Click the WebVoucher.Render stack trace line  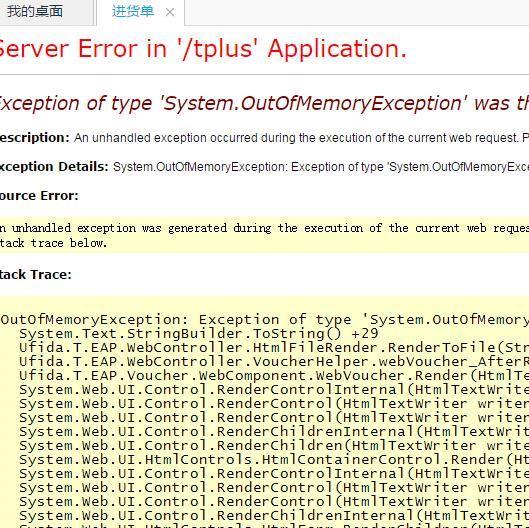(274, 376)
